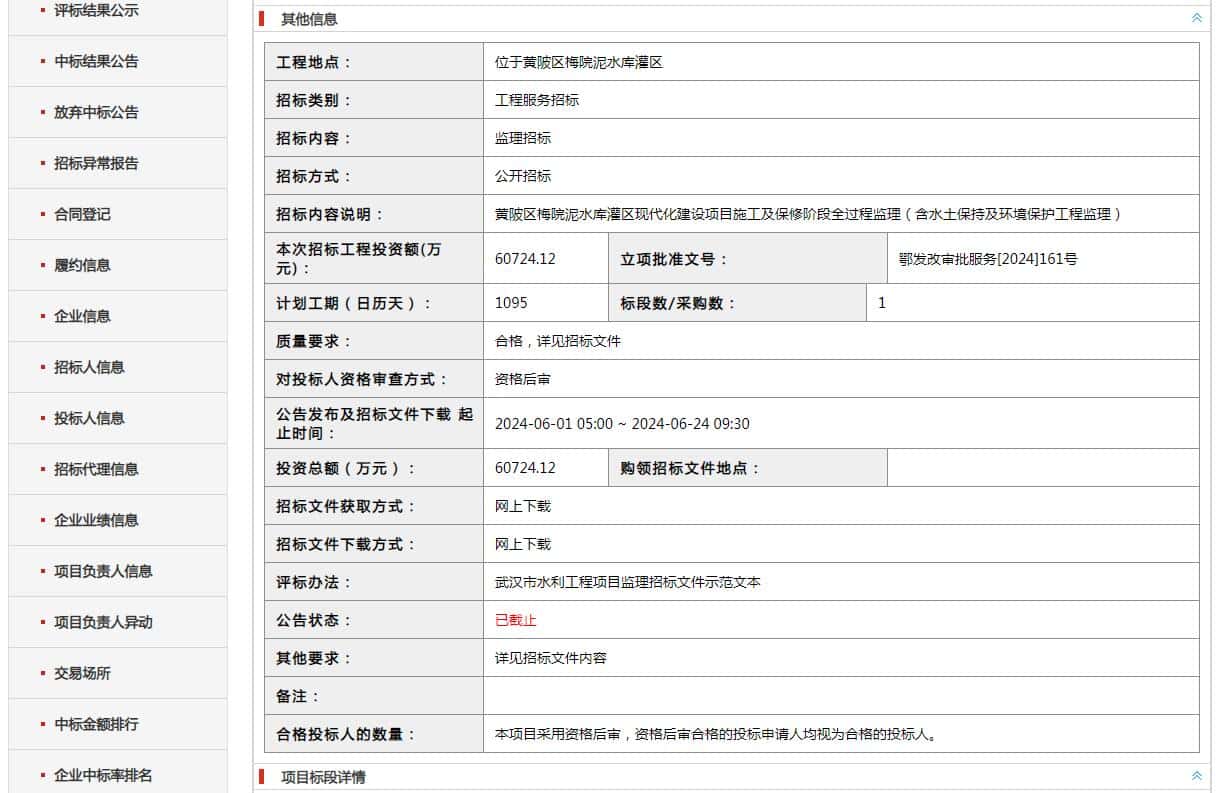Click 中标金额排行 in sidebar
The image size is (1217, 793).
click(96, 724)
